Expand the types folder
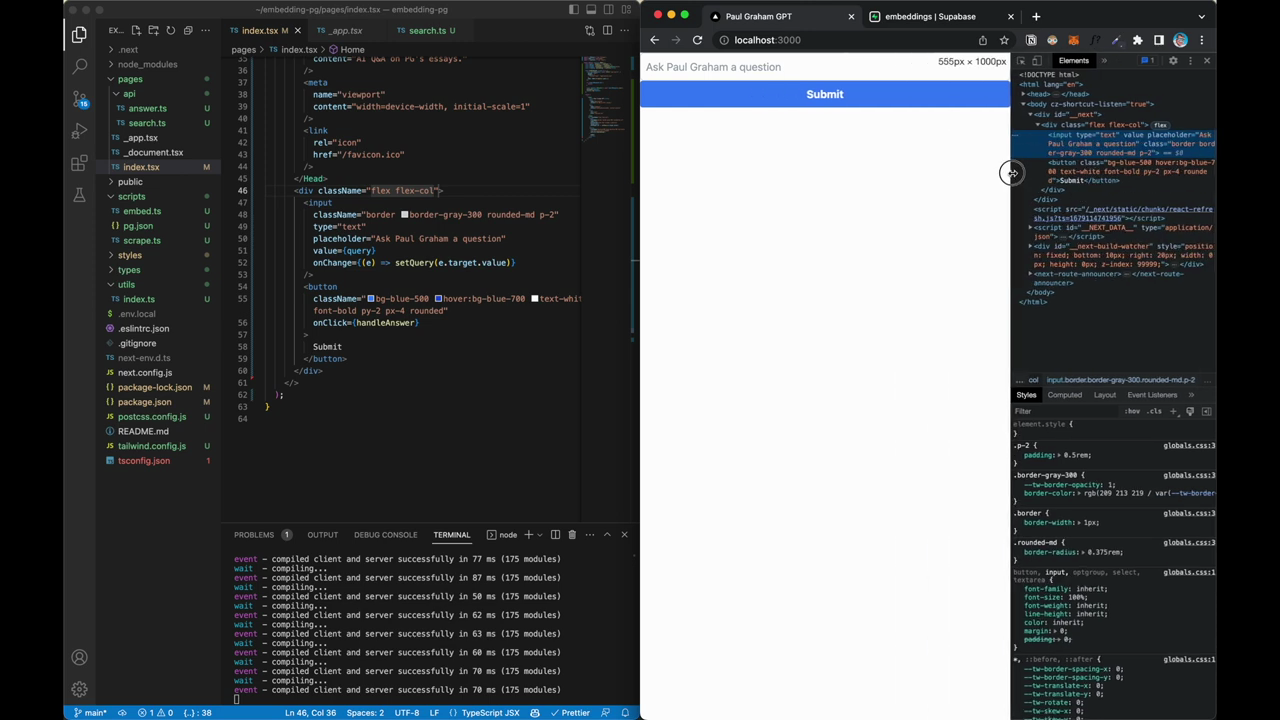The height and width of the screenshot is (720, 1280). coord(129,270)
